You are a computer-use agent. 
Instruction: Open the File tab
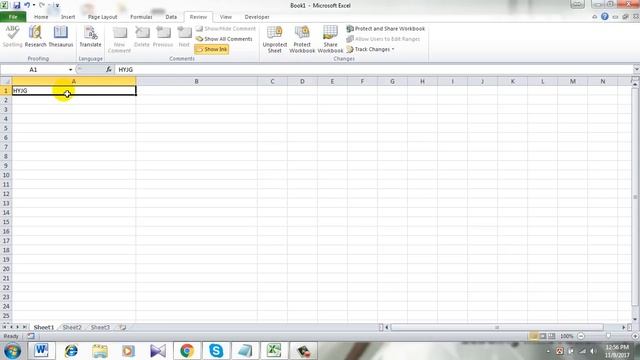pyautogui.click(x=13, y=17)
